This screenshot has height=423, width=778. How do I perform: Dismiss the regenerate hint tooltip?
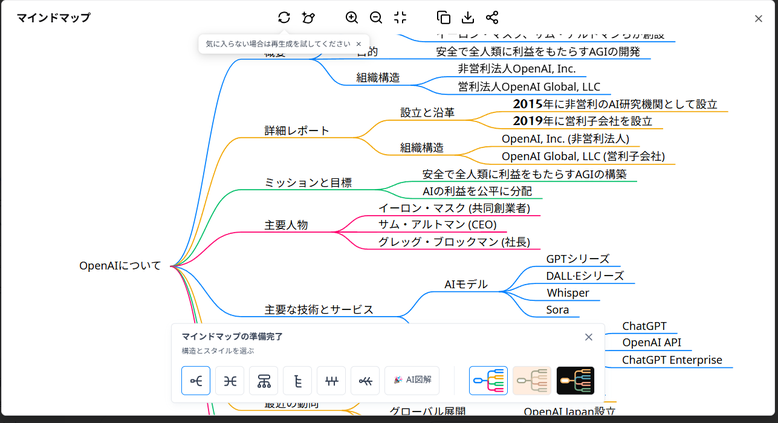coord(359,44)
